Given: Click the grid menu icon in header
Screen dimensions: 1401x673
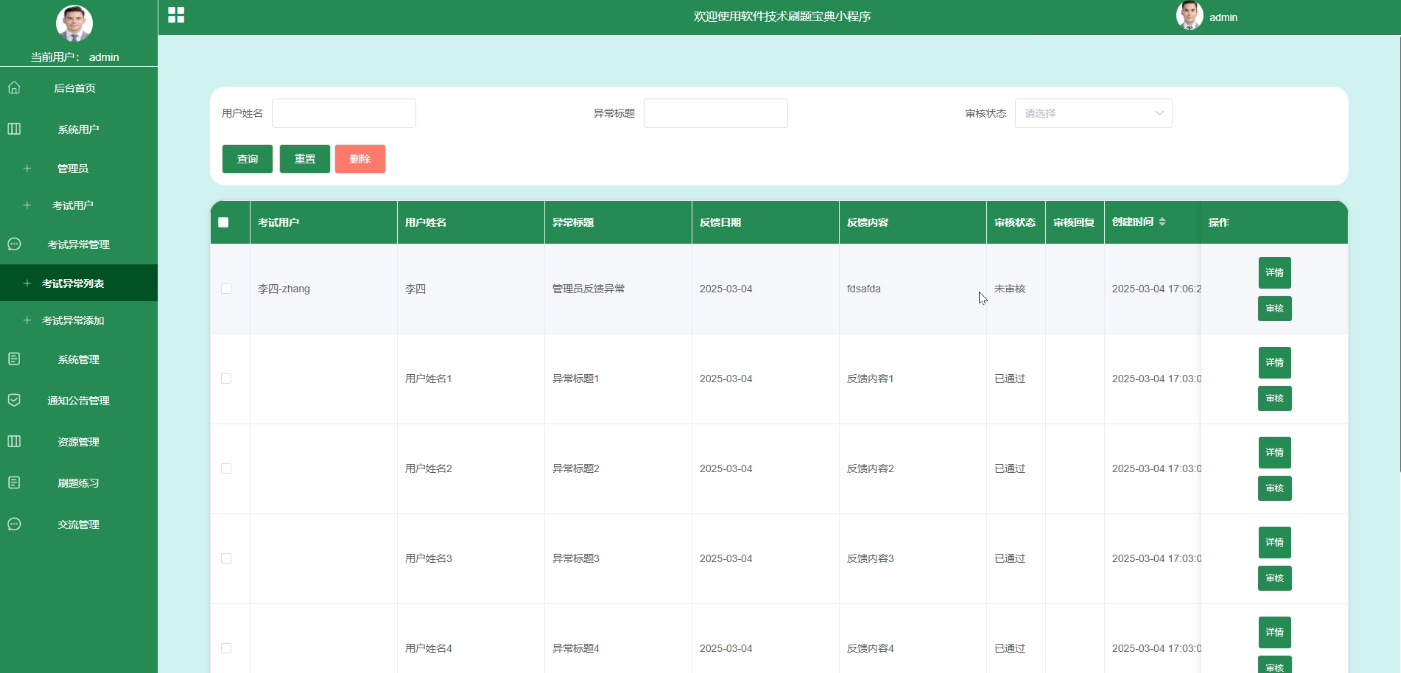Looking at the screenshot, I should click(x=176, y=15).
